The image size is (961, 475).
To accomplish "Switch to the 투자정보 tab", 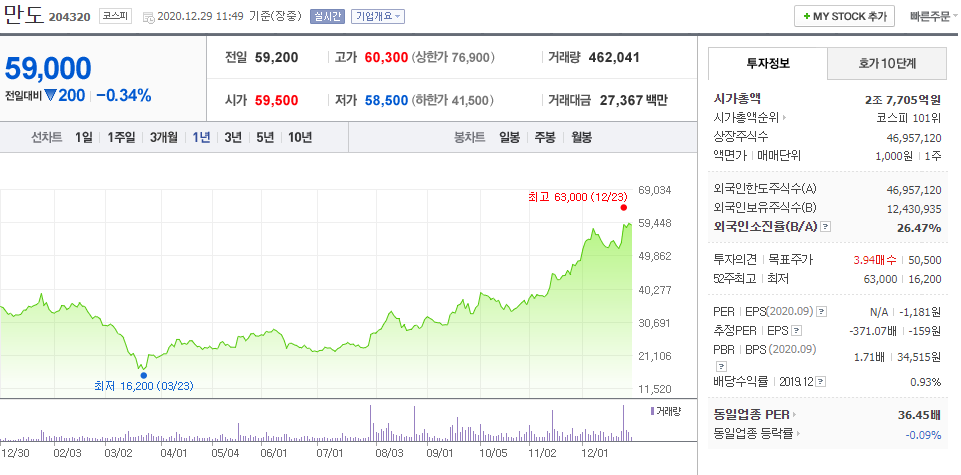I will pyautogui.click(x=768, y=63).
